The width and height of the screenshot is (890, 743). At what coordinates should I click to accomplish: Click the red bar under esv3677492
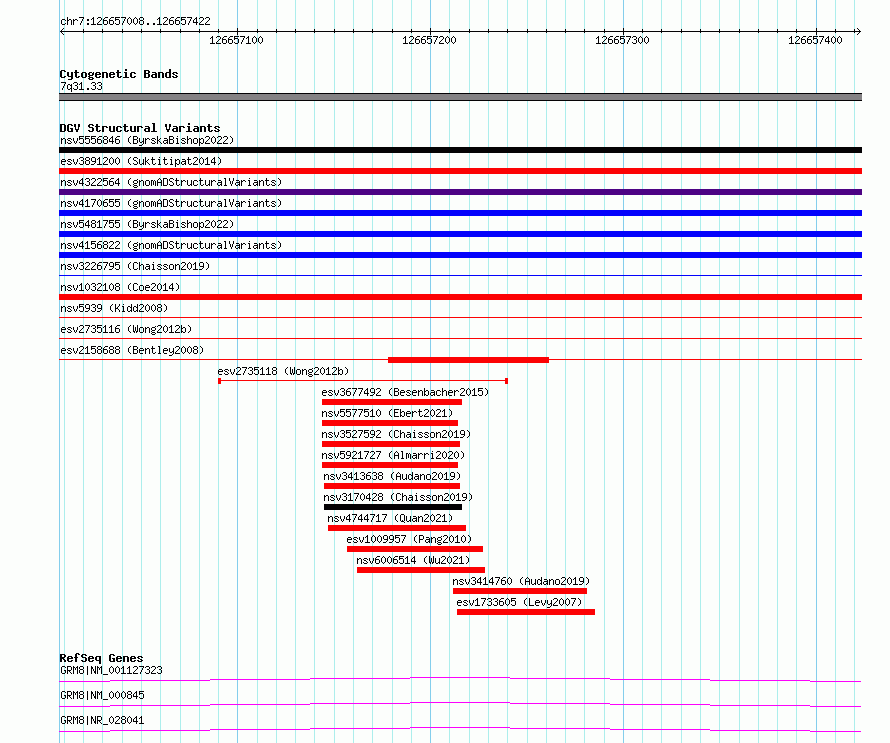pyautogui.click(x=392, y=402)
